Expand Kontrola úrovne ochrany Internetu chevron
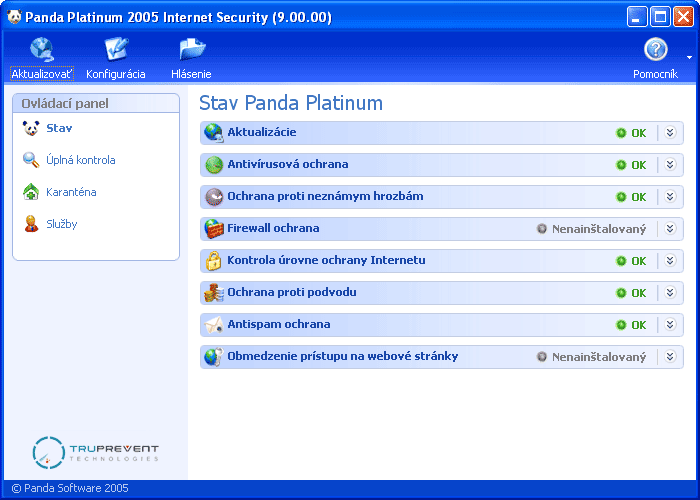Screen dimensions: 700x500 click(670, 261)
